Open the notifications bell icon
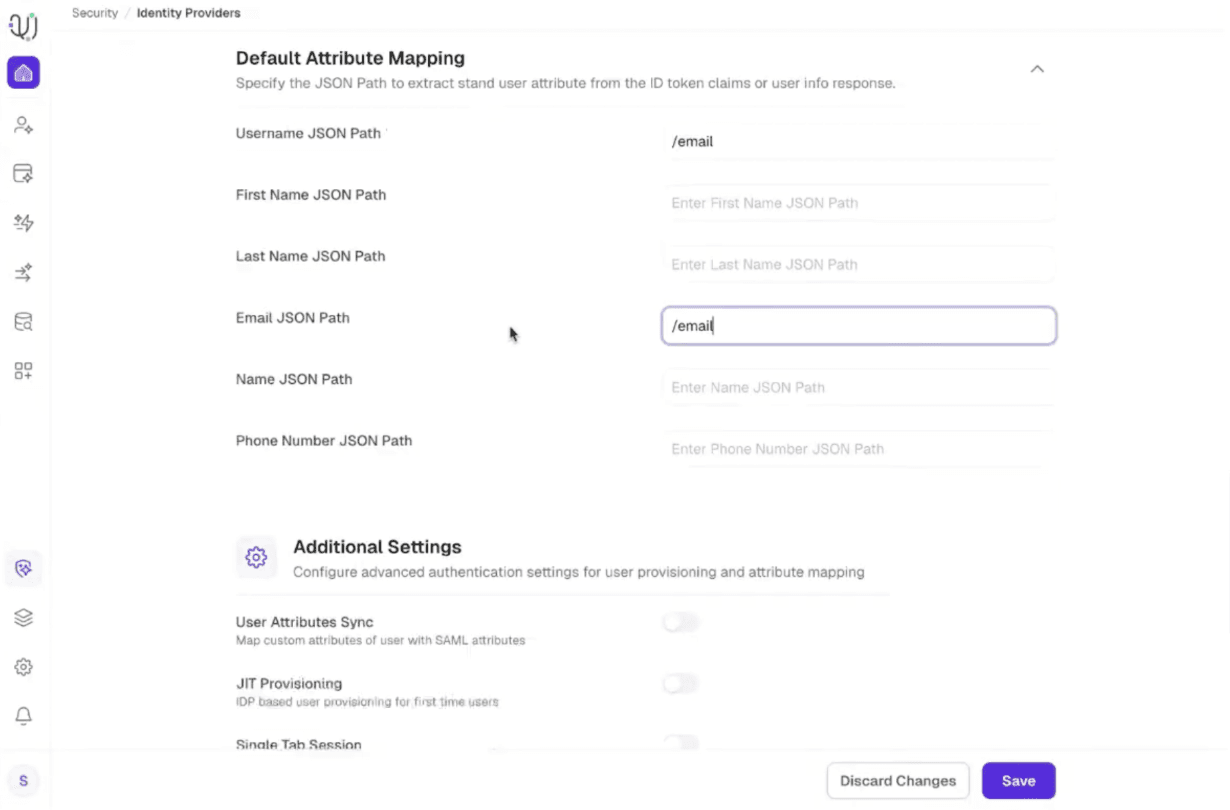1230x810 pixels. tap(23, 716)
